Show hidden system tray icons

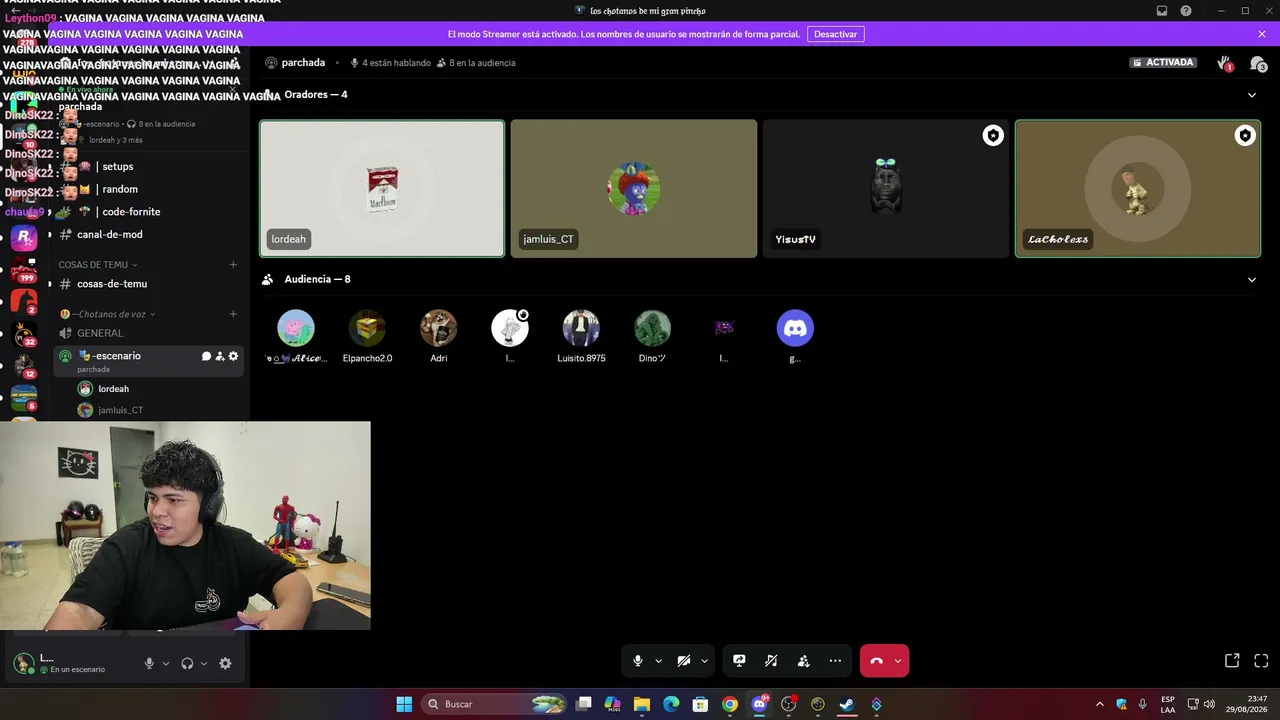[x=1100, y=704]
